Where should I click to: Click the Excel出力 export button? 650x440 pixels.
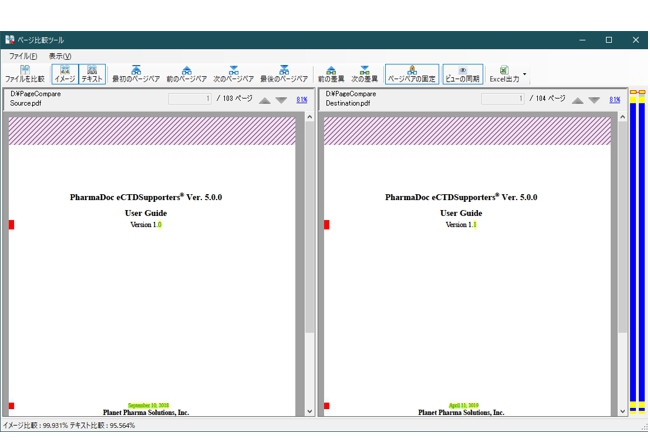click(504, 74)
